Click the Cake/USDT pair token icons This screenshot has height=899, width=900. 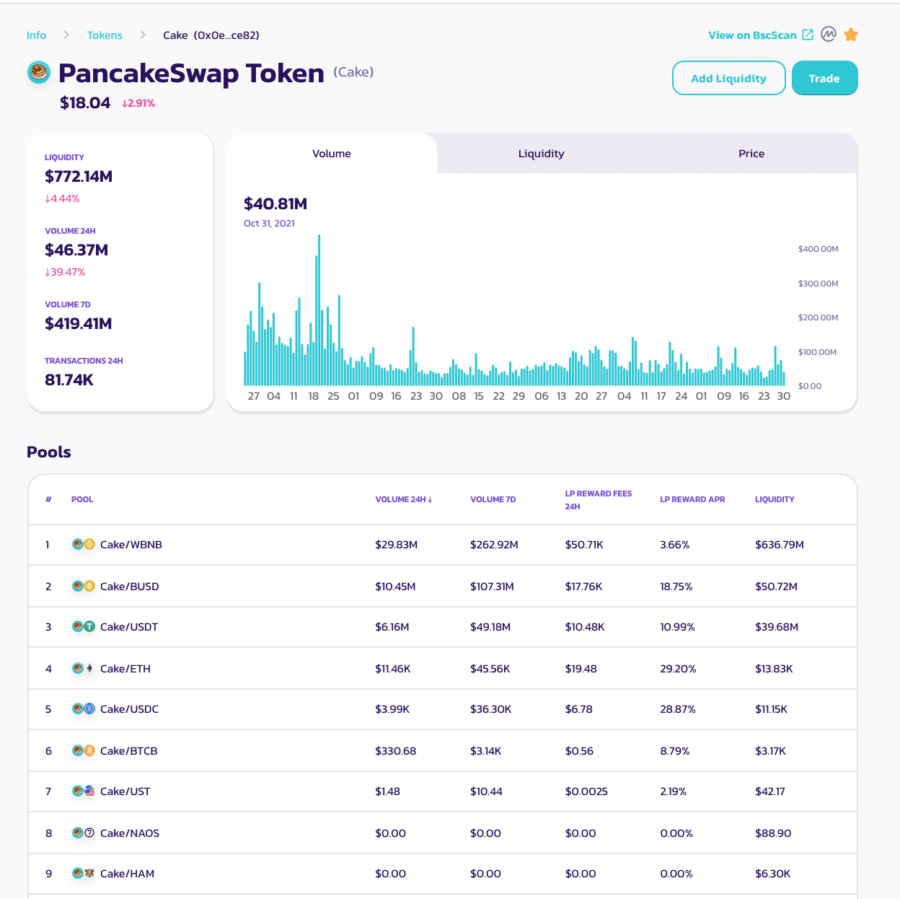click(x=83, y=627)
